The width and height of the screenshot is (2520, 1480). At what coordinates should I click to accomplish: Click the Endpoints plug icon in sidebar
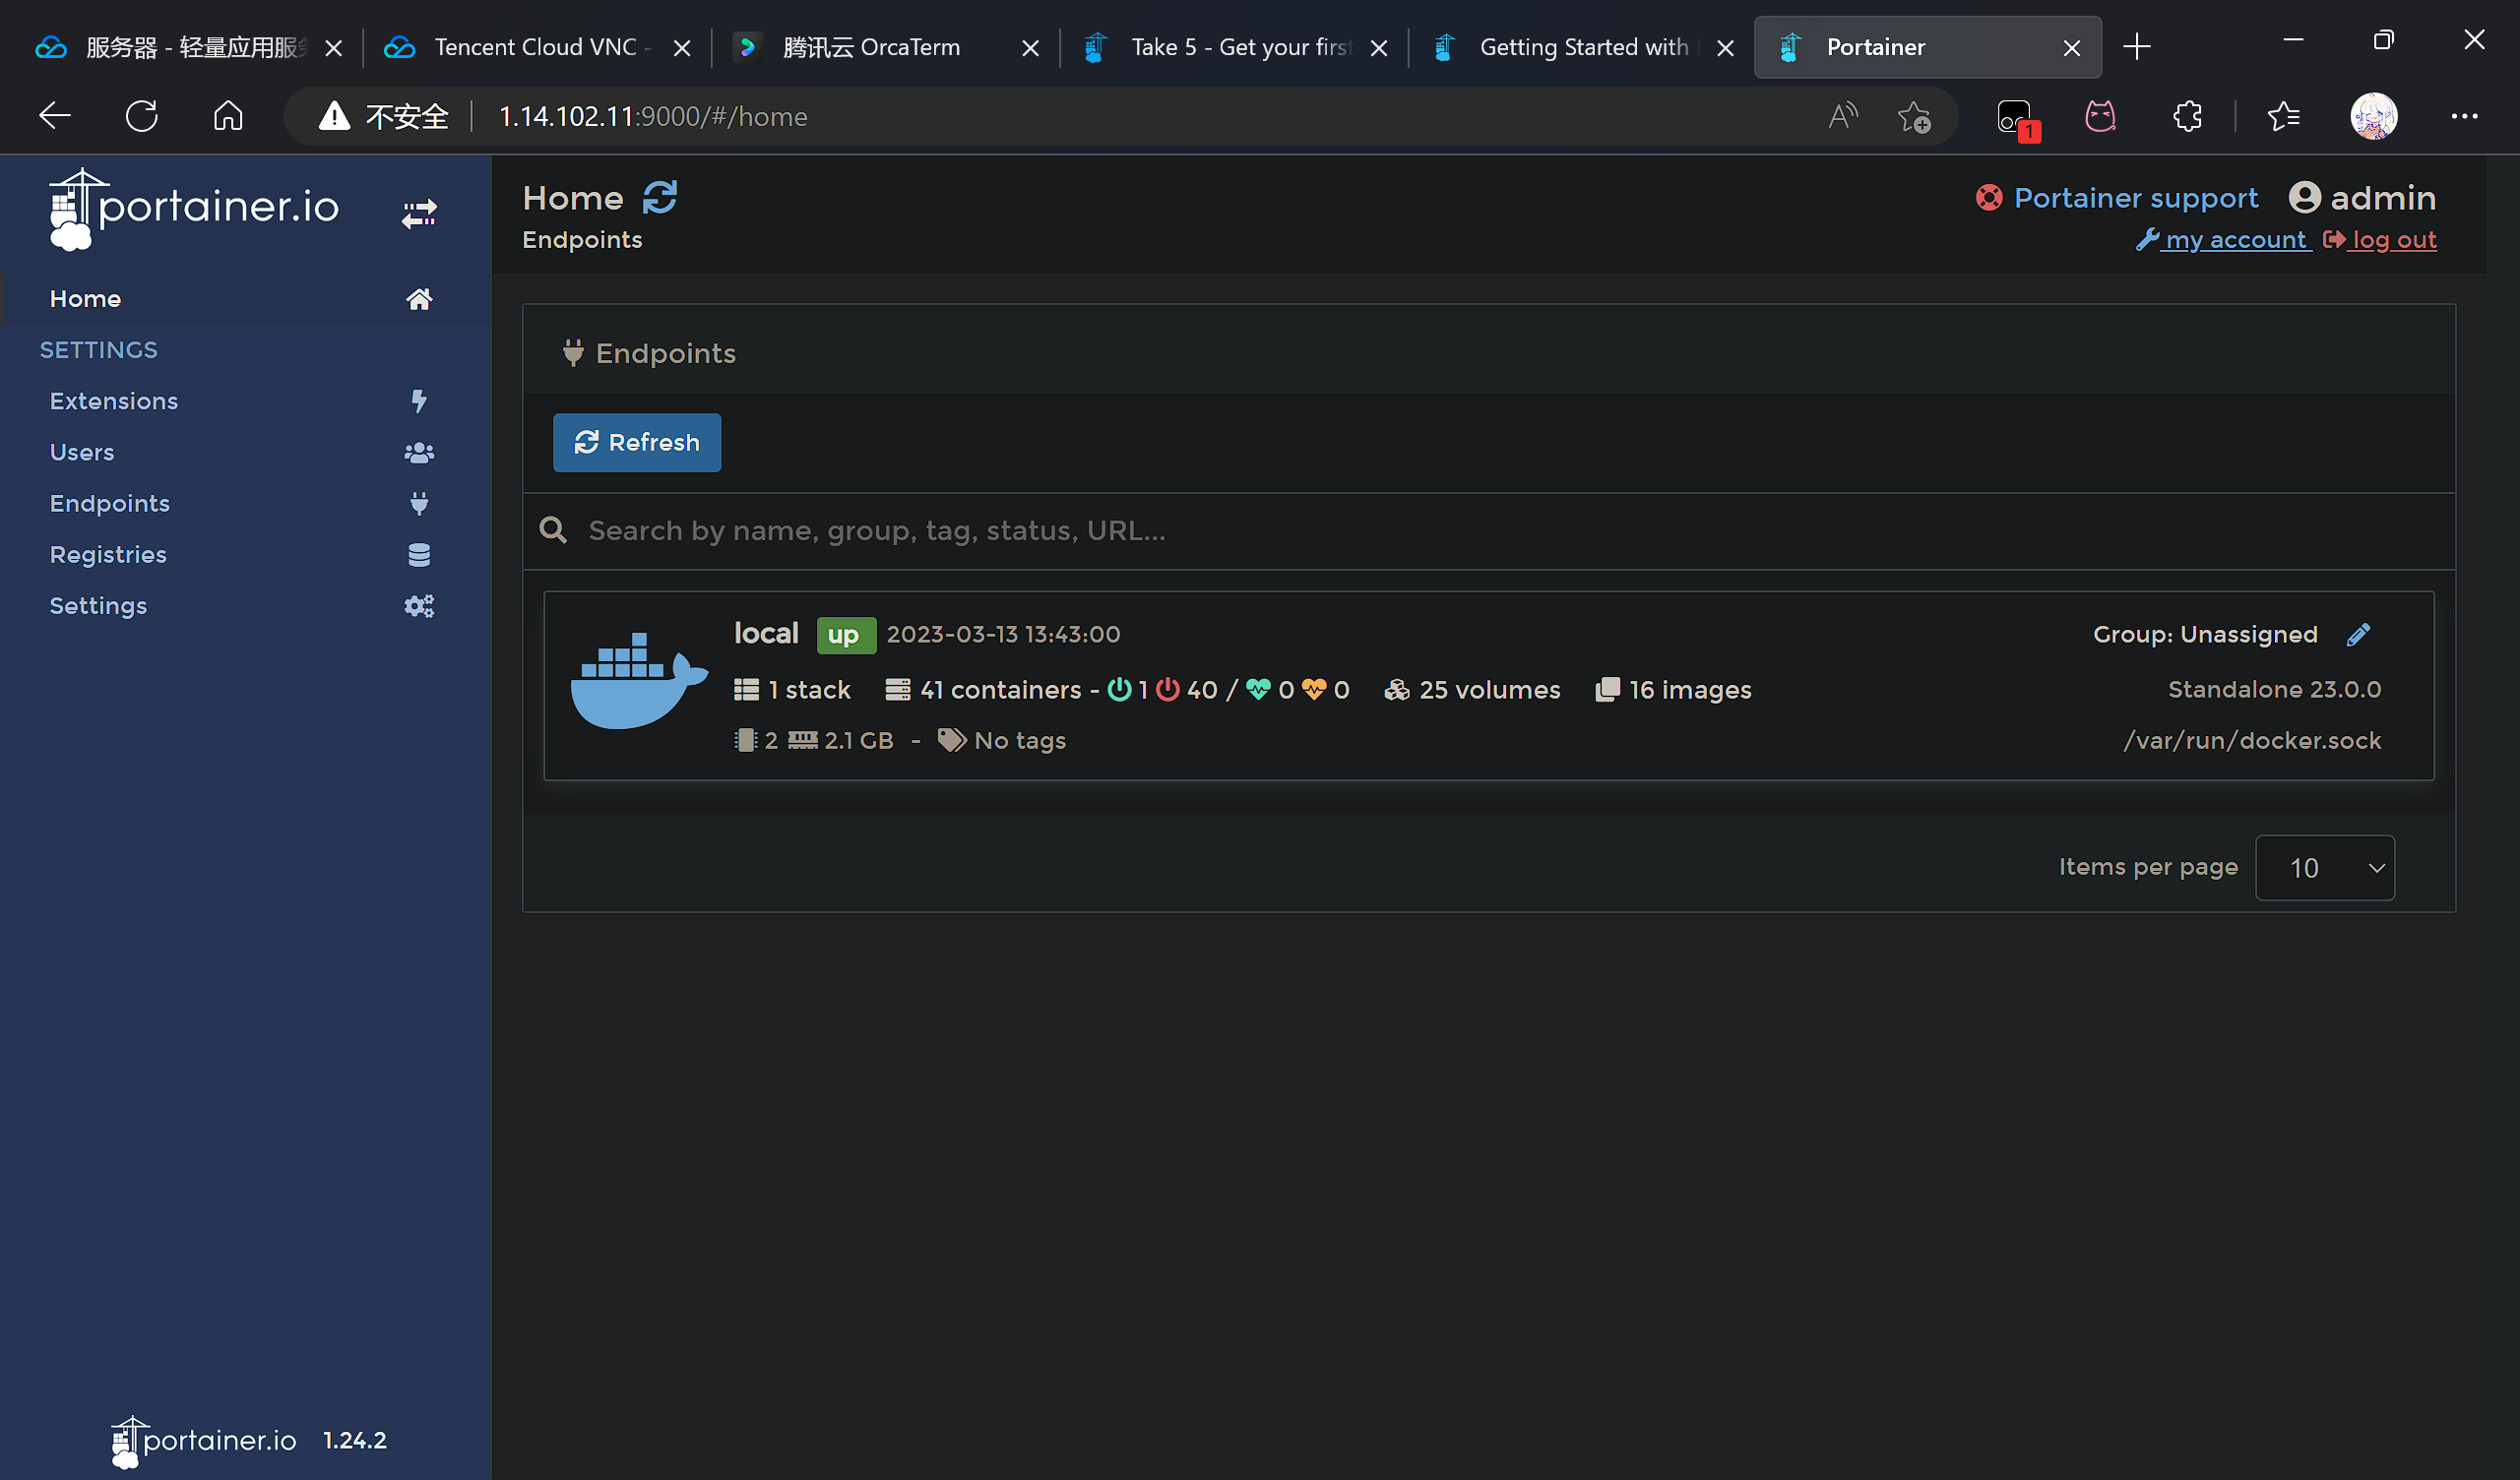coord(419,503)
